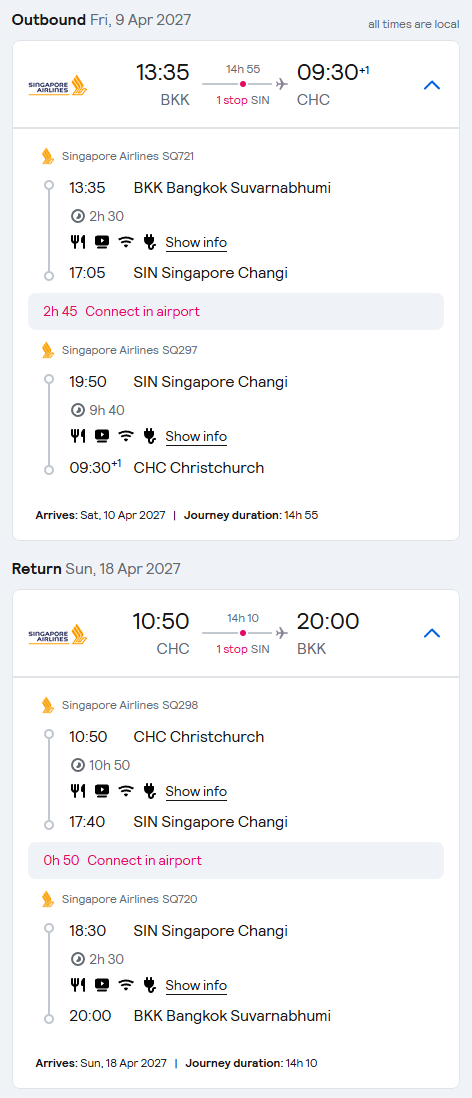The width and height of the screenshot is (472, 1098).
Task: Click the 0h 50 Connect in airport banner
Action: pyautogui.click(x=236, y=861)
